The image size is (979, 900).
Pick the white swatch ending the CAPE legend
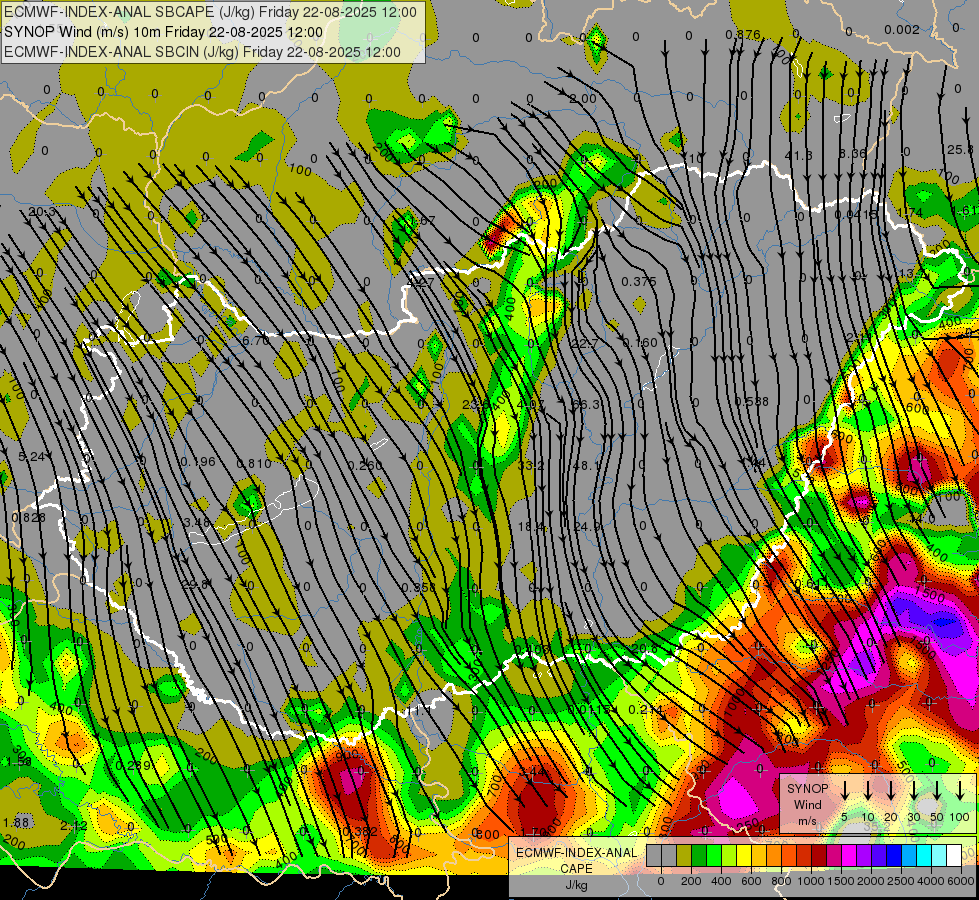pyautogui.click(x=953, y=856)
